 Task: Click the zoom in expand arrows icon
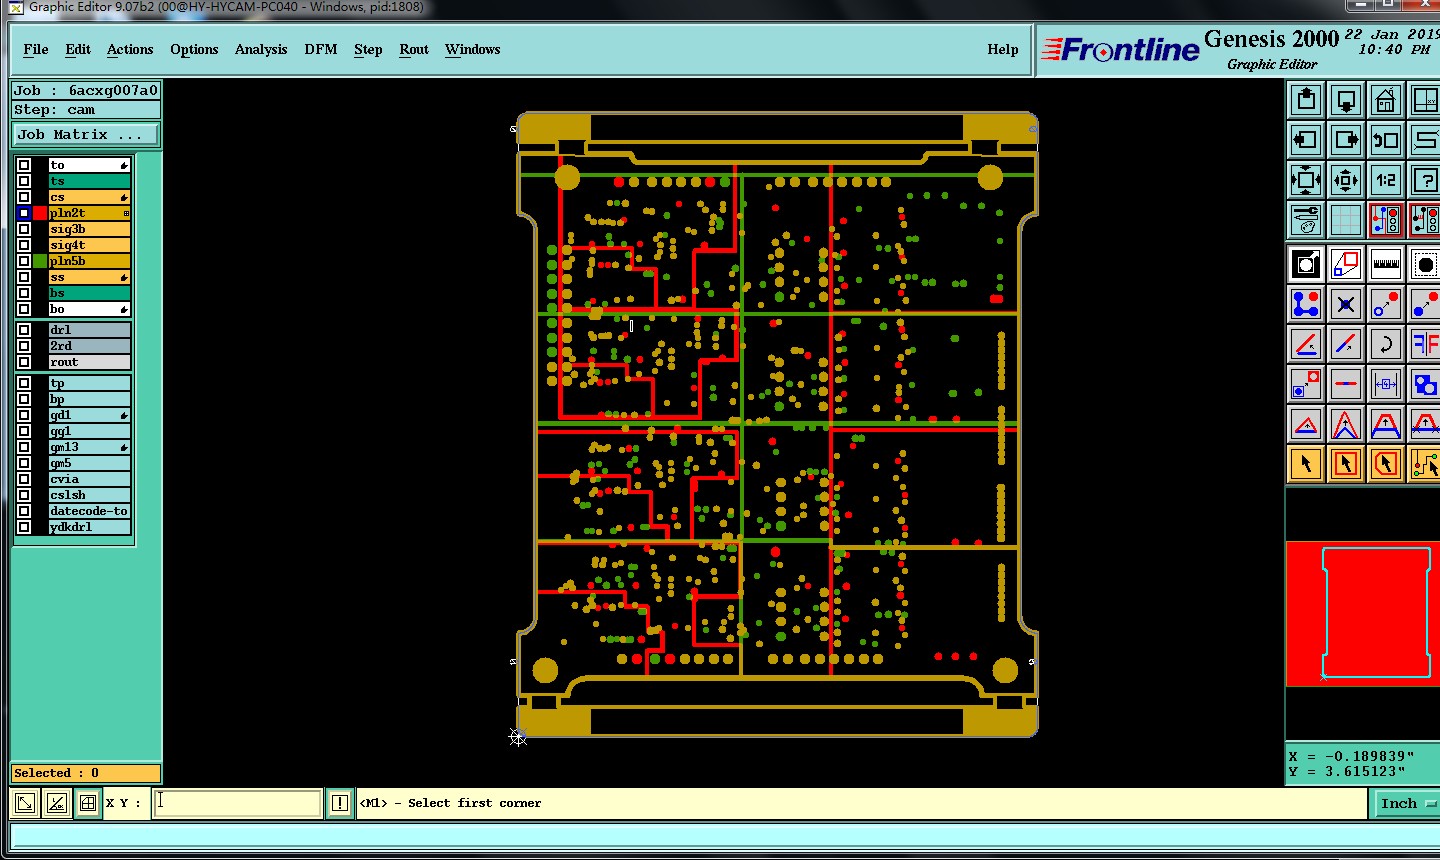tap(1306, 180)
